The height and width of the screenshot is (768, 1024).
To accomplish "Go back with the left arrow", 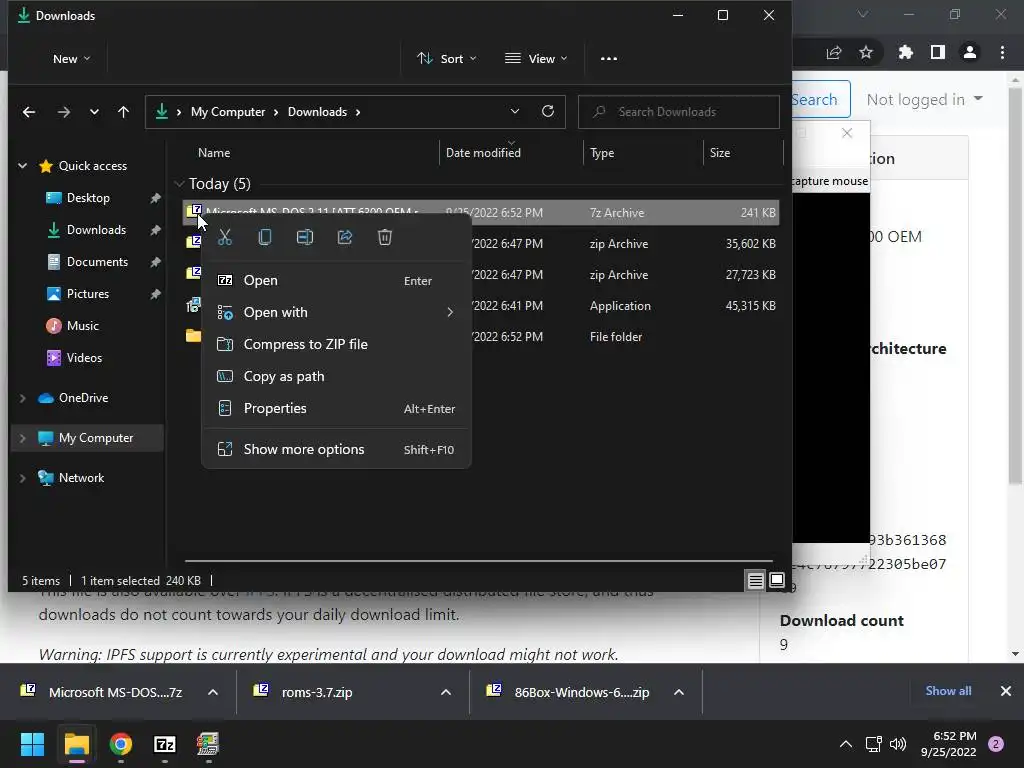I will click(x=29, y=112).
